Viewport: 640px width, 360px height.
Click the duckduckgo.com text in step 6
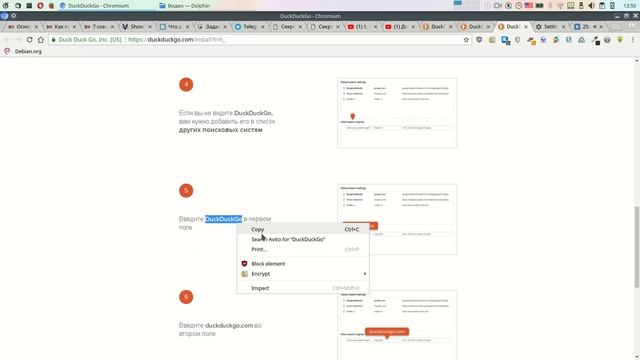point(229,325)
